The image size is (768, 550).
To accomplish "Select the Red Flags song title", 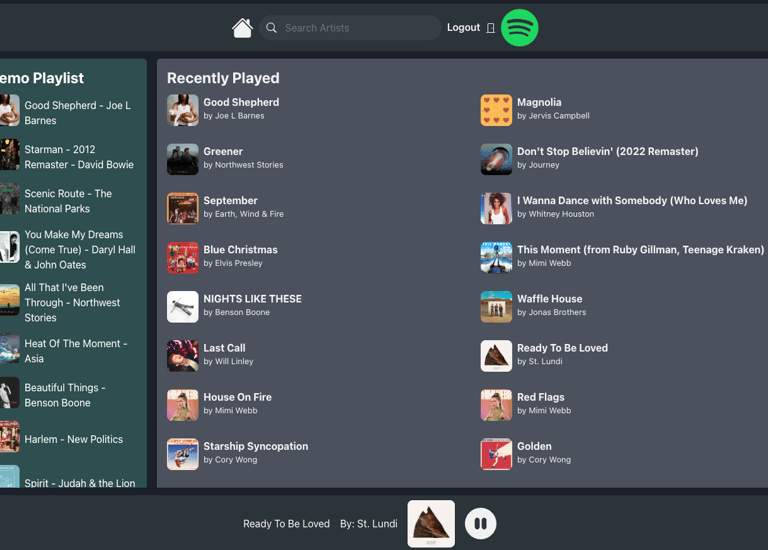I will [541, 397].
